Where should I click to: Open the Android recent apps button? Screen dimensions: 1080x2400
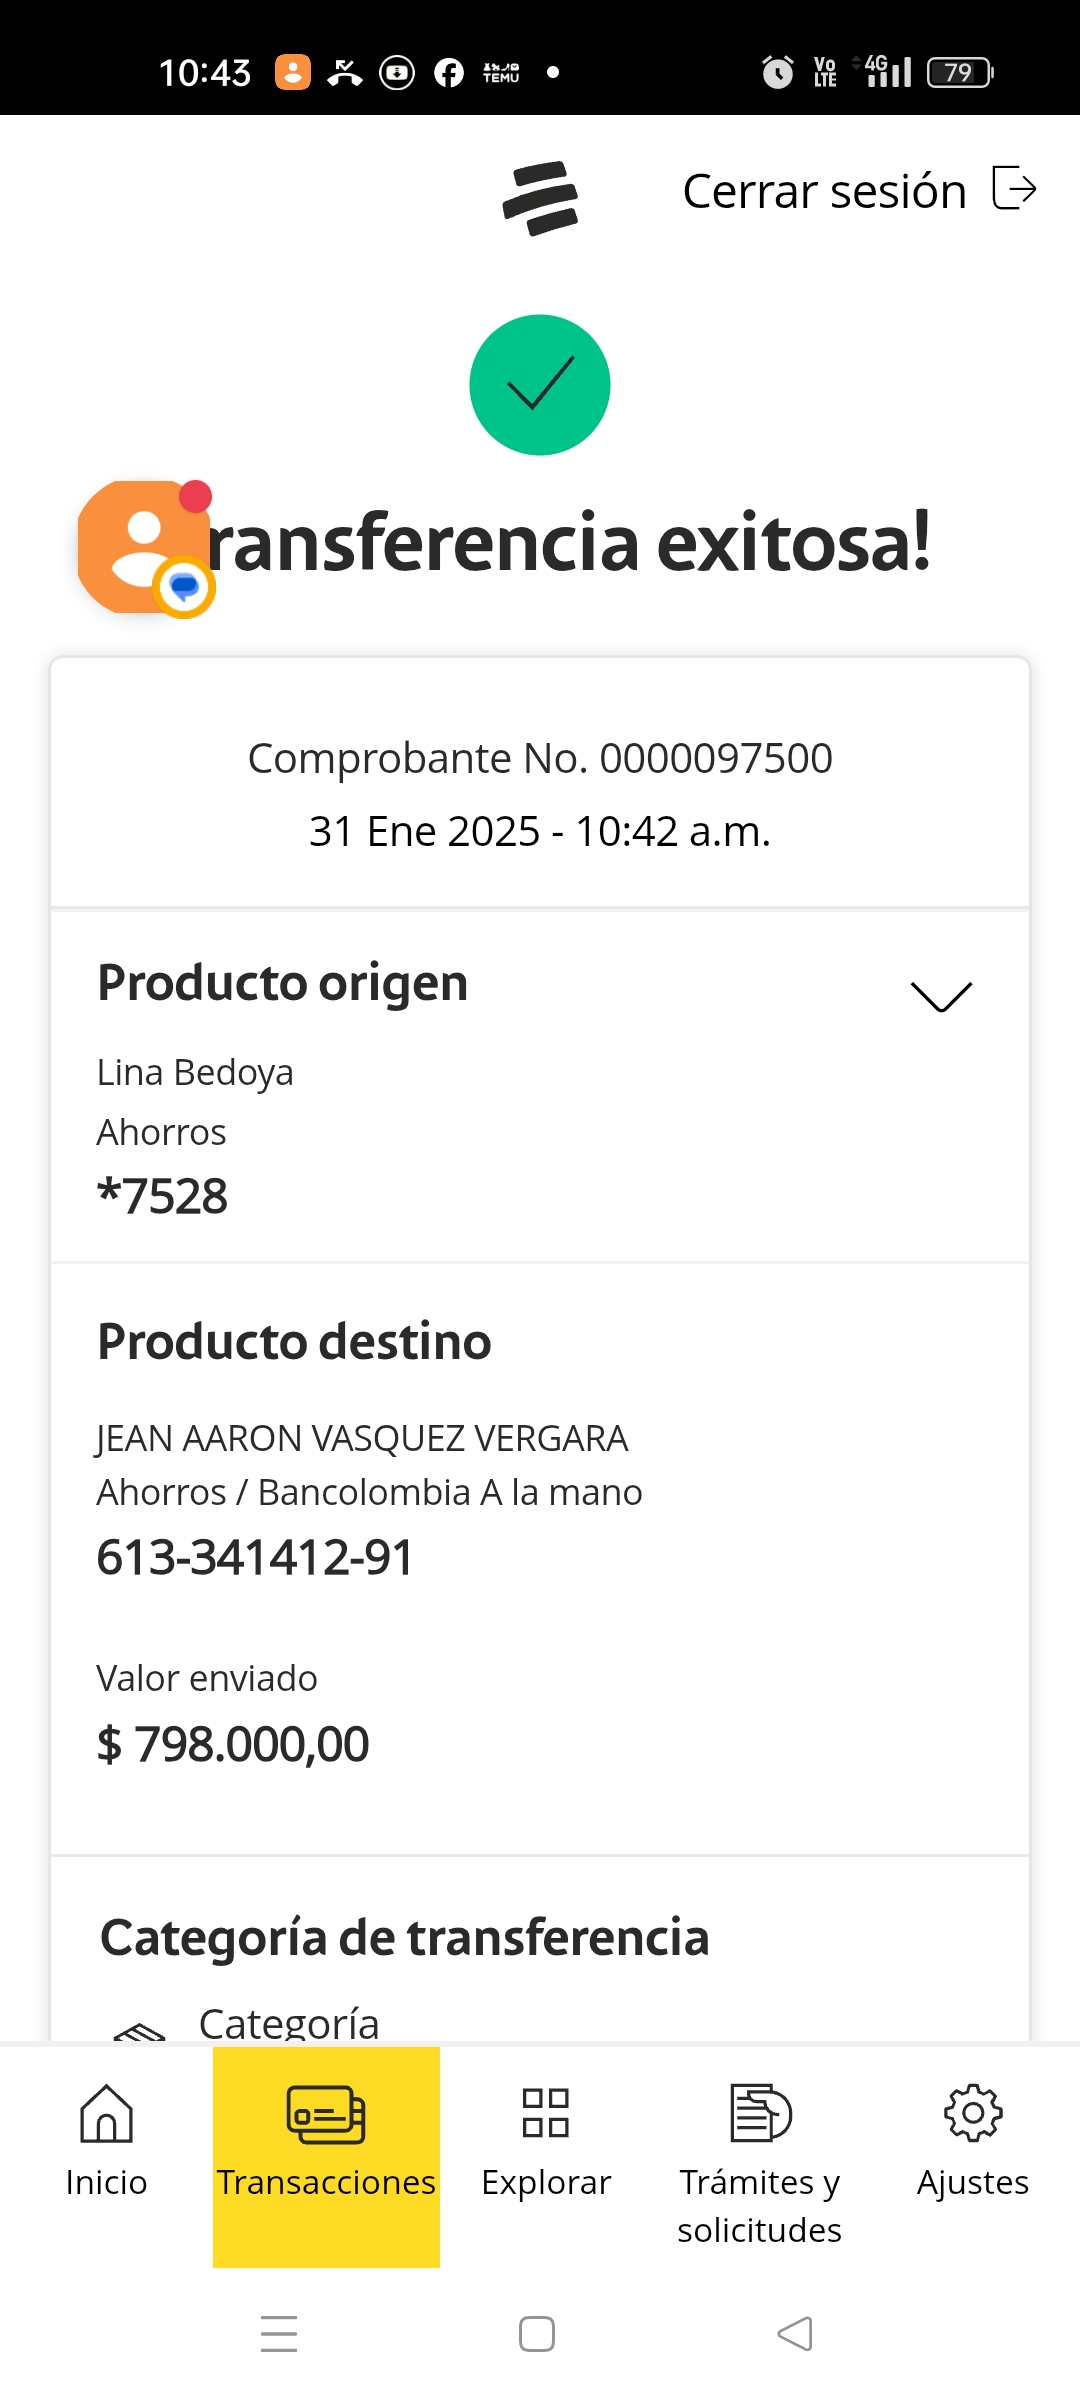[279, 2334]
